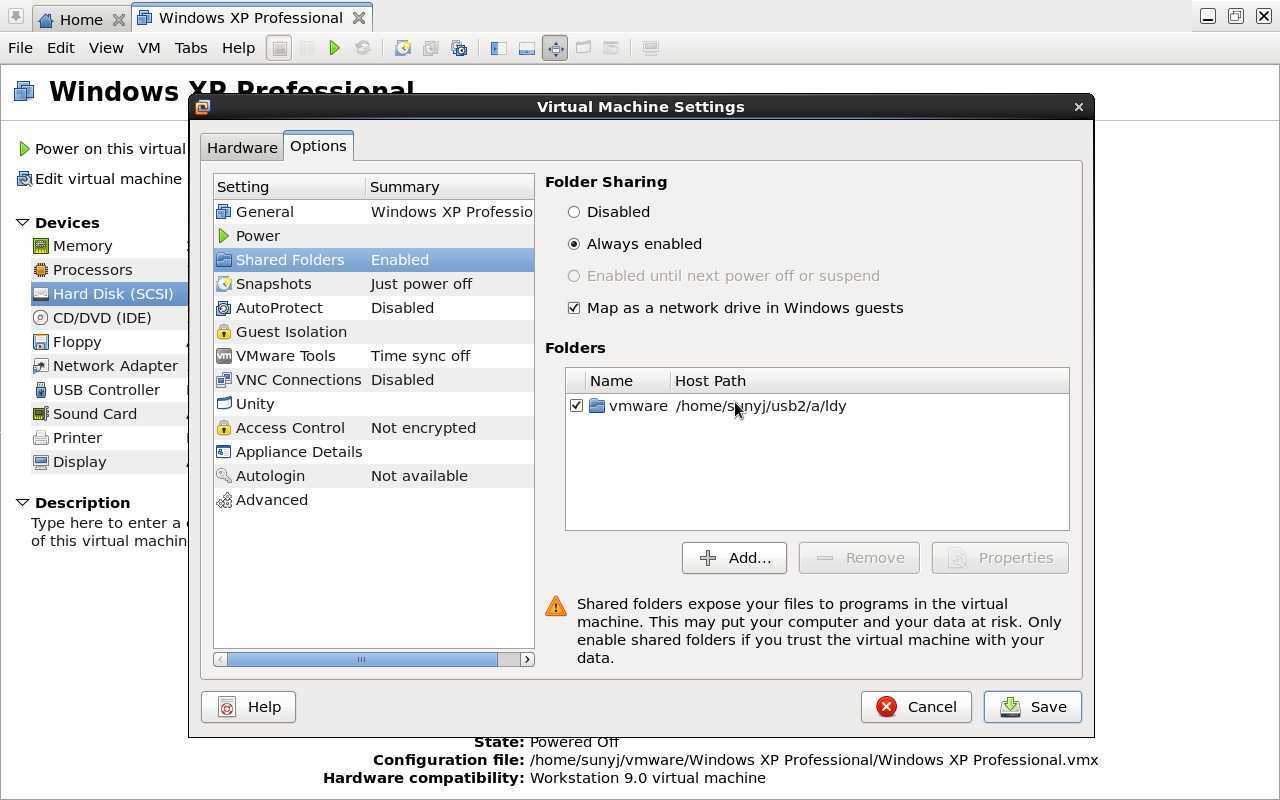Select the Always enabled radio button

click(574, 244)
